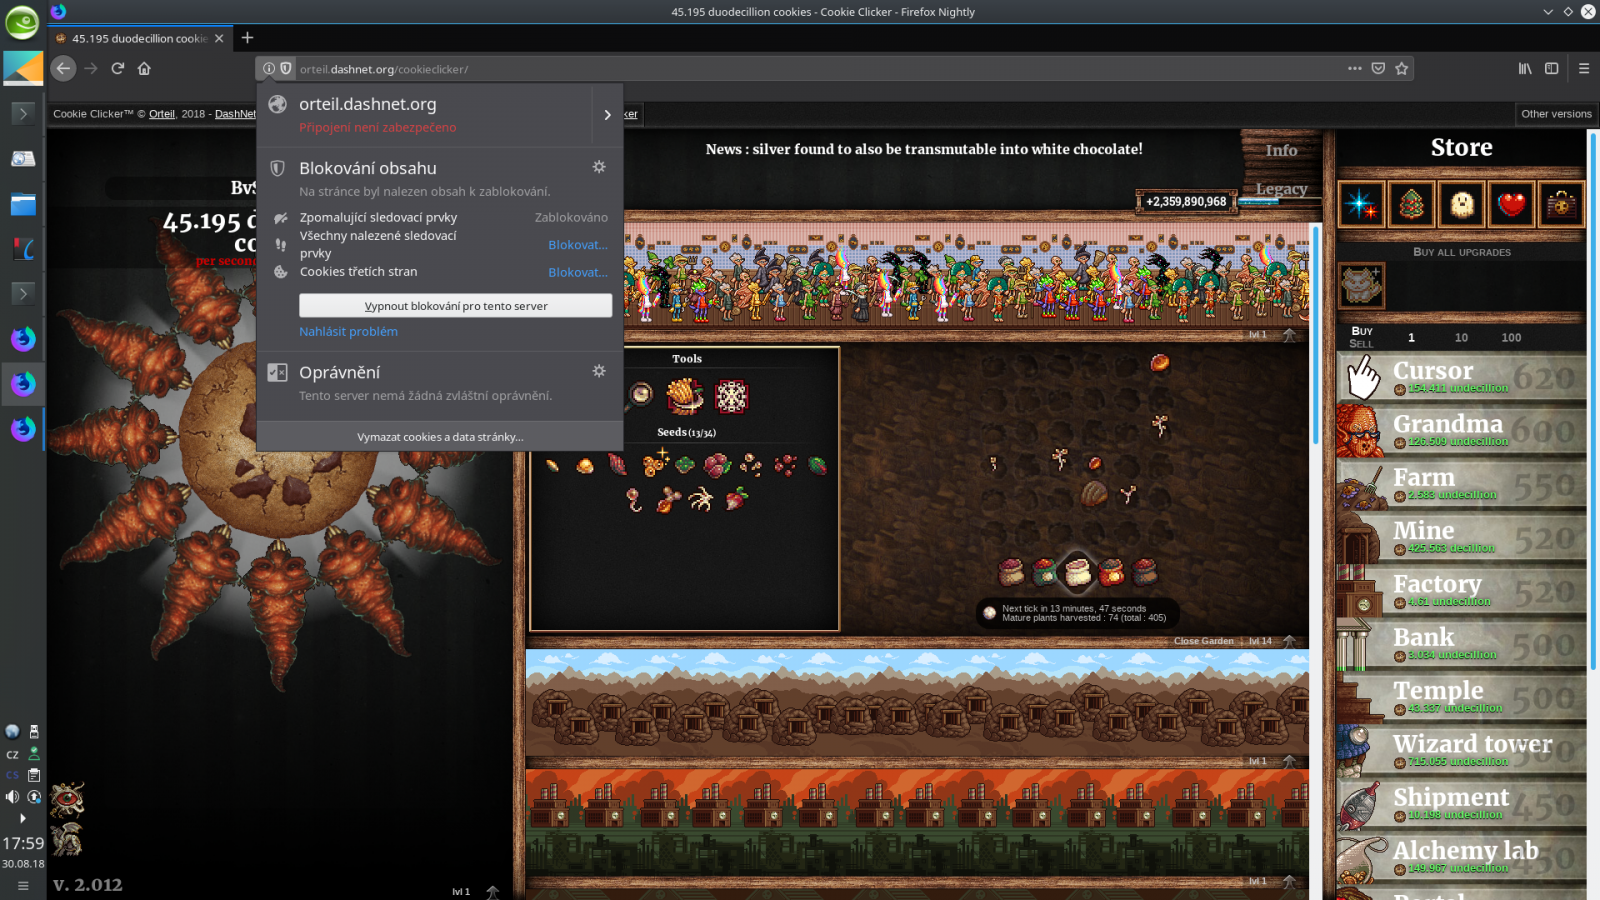Screen dimensions: 1600x900
Task: Open the blue folder file manager in the panel
Action: pyautogui.click(x=23, y=205)
